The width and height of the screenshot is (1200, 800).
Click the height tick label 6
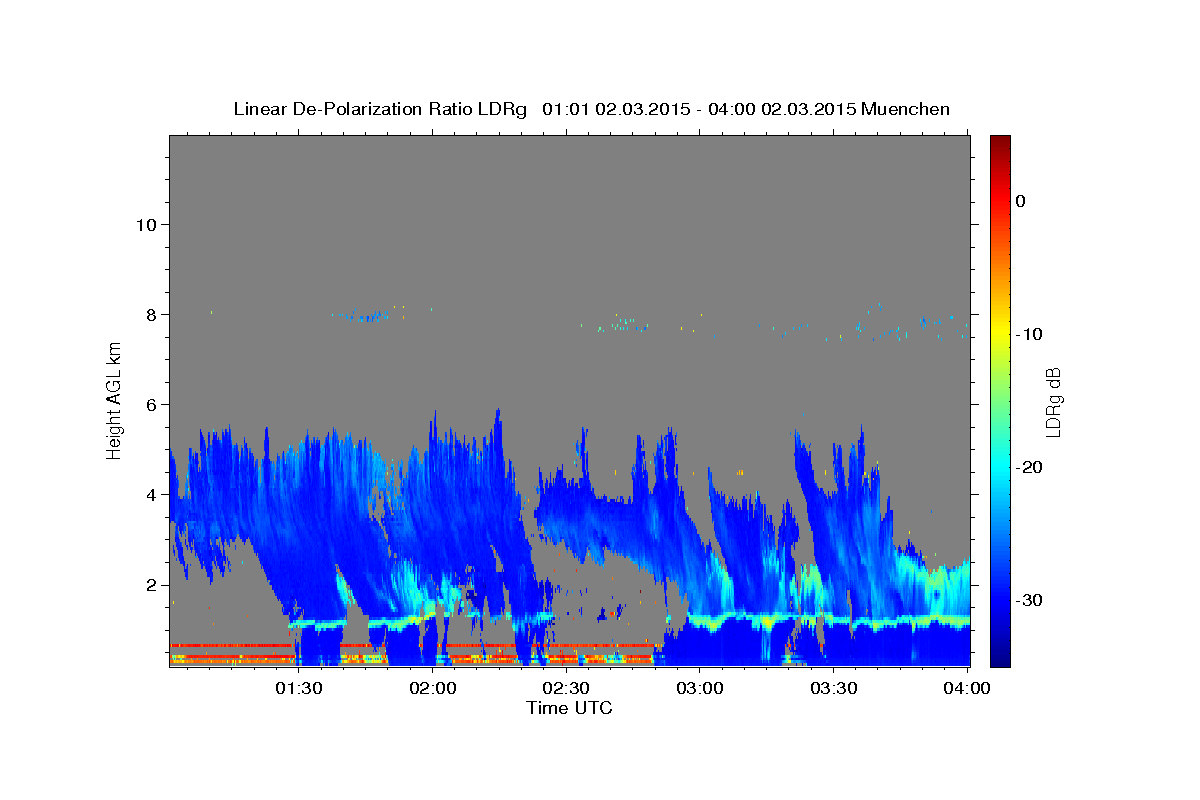pos(152,404)
